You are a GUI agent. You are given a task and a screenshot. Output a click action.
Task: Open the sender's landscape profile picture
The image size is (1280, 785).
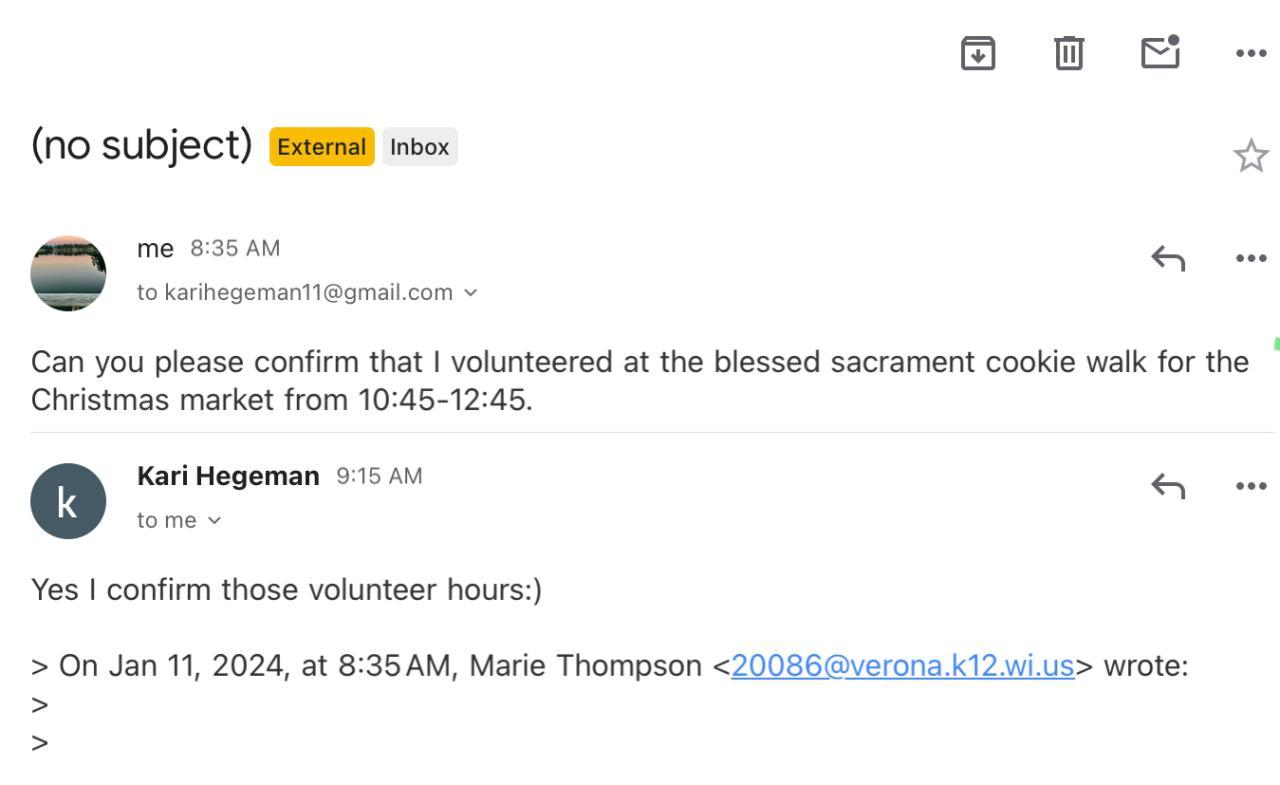coord(68,273)
